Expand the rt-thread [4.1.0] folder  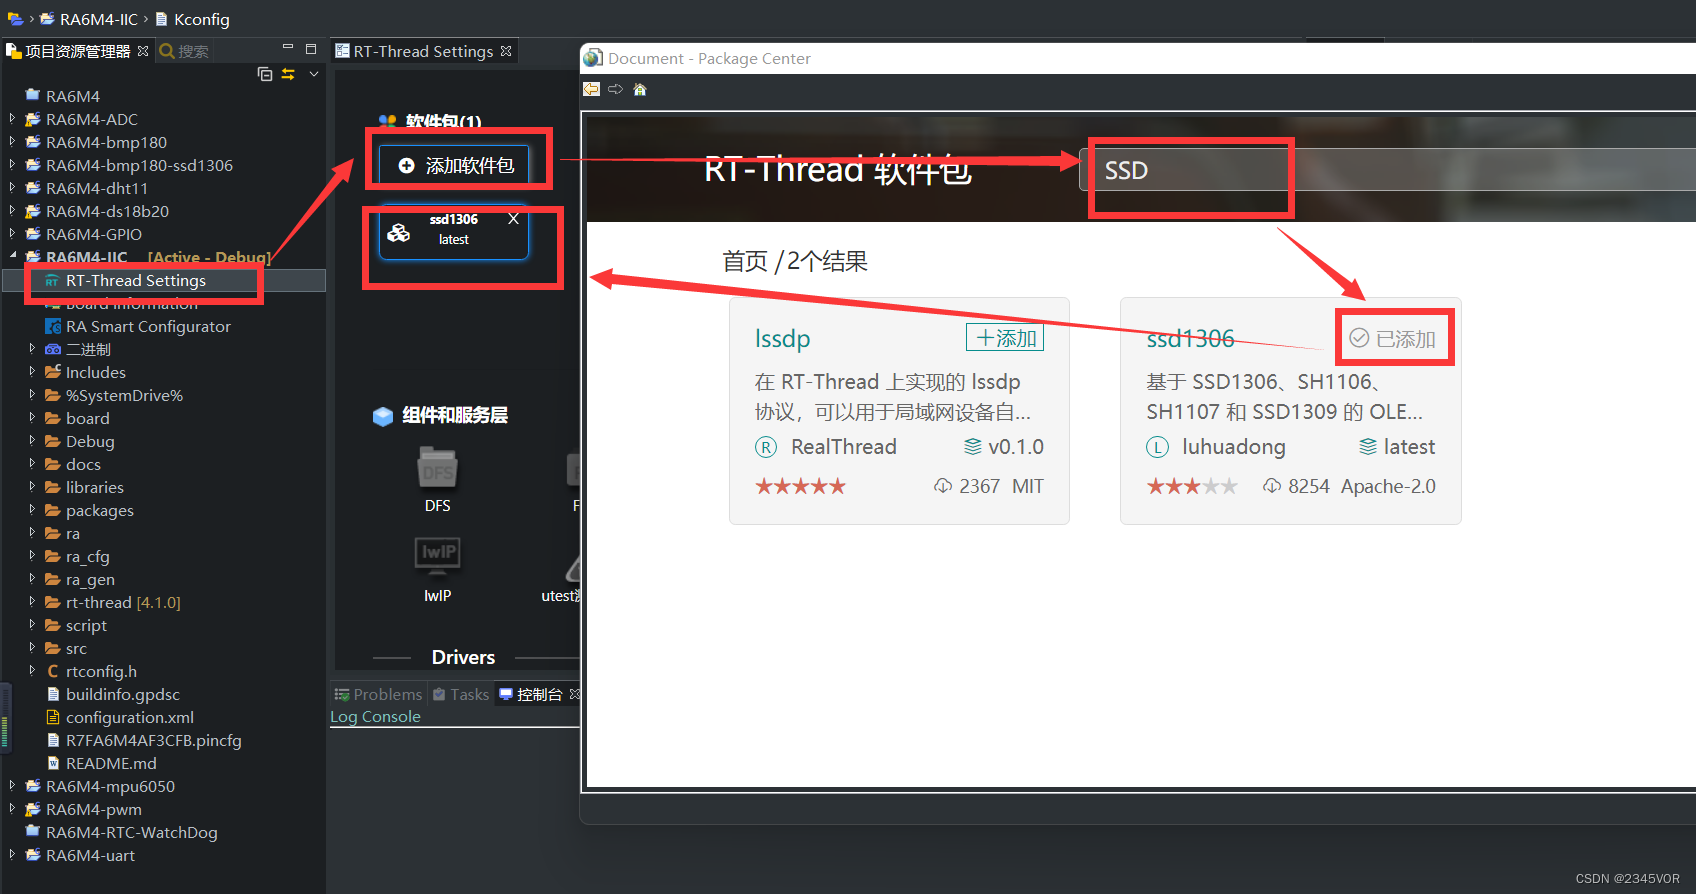click(x=32, y=602)
